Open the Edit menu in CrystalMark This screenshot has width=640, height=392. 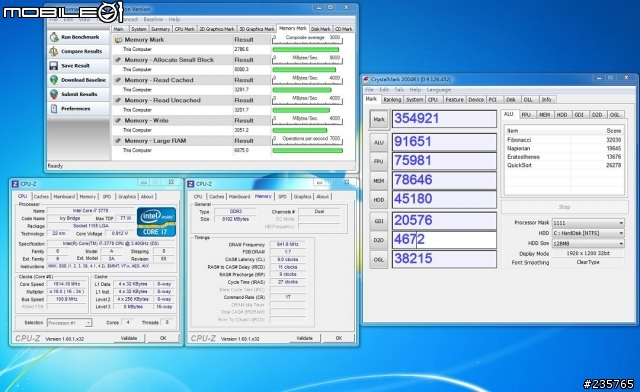tap(384, 89)
